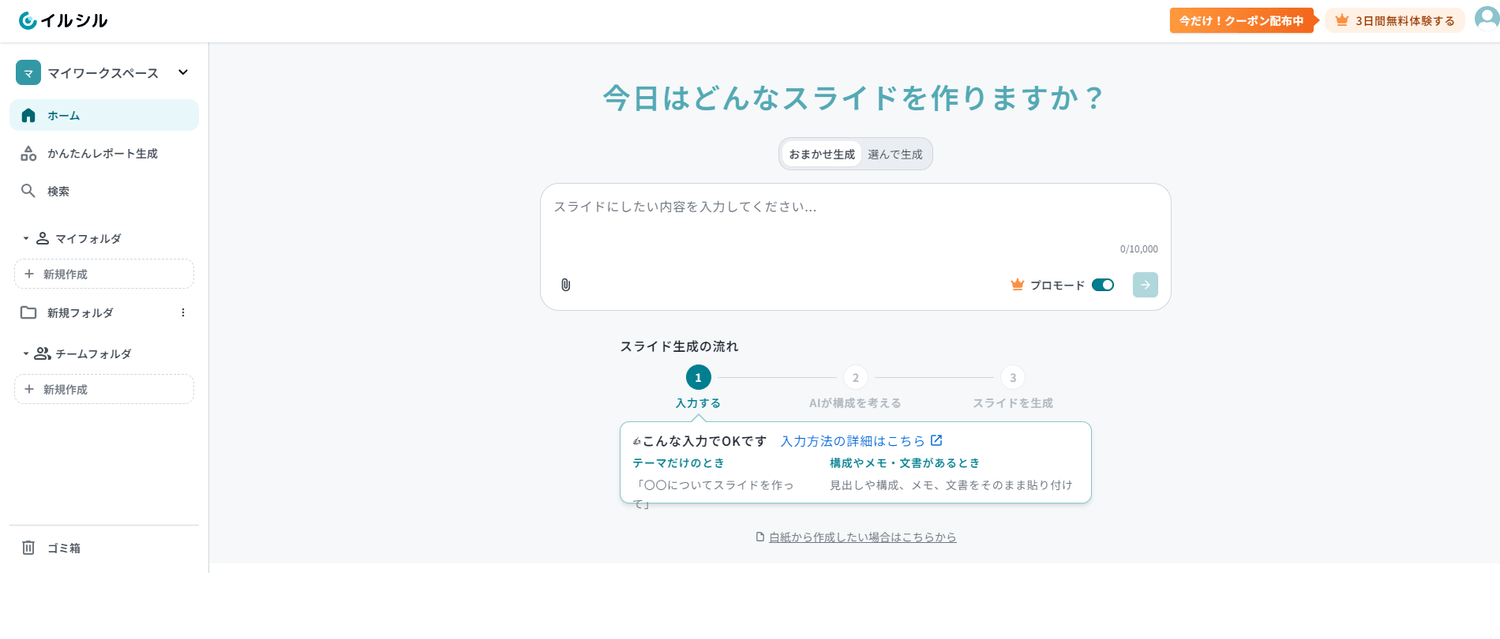Click 新規作成 under マイフォルダ

[104, 274]
